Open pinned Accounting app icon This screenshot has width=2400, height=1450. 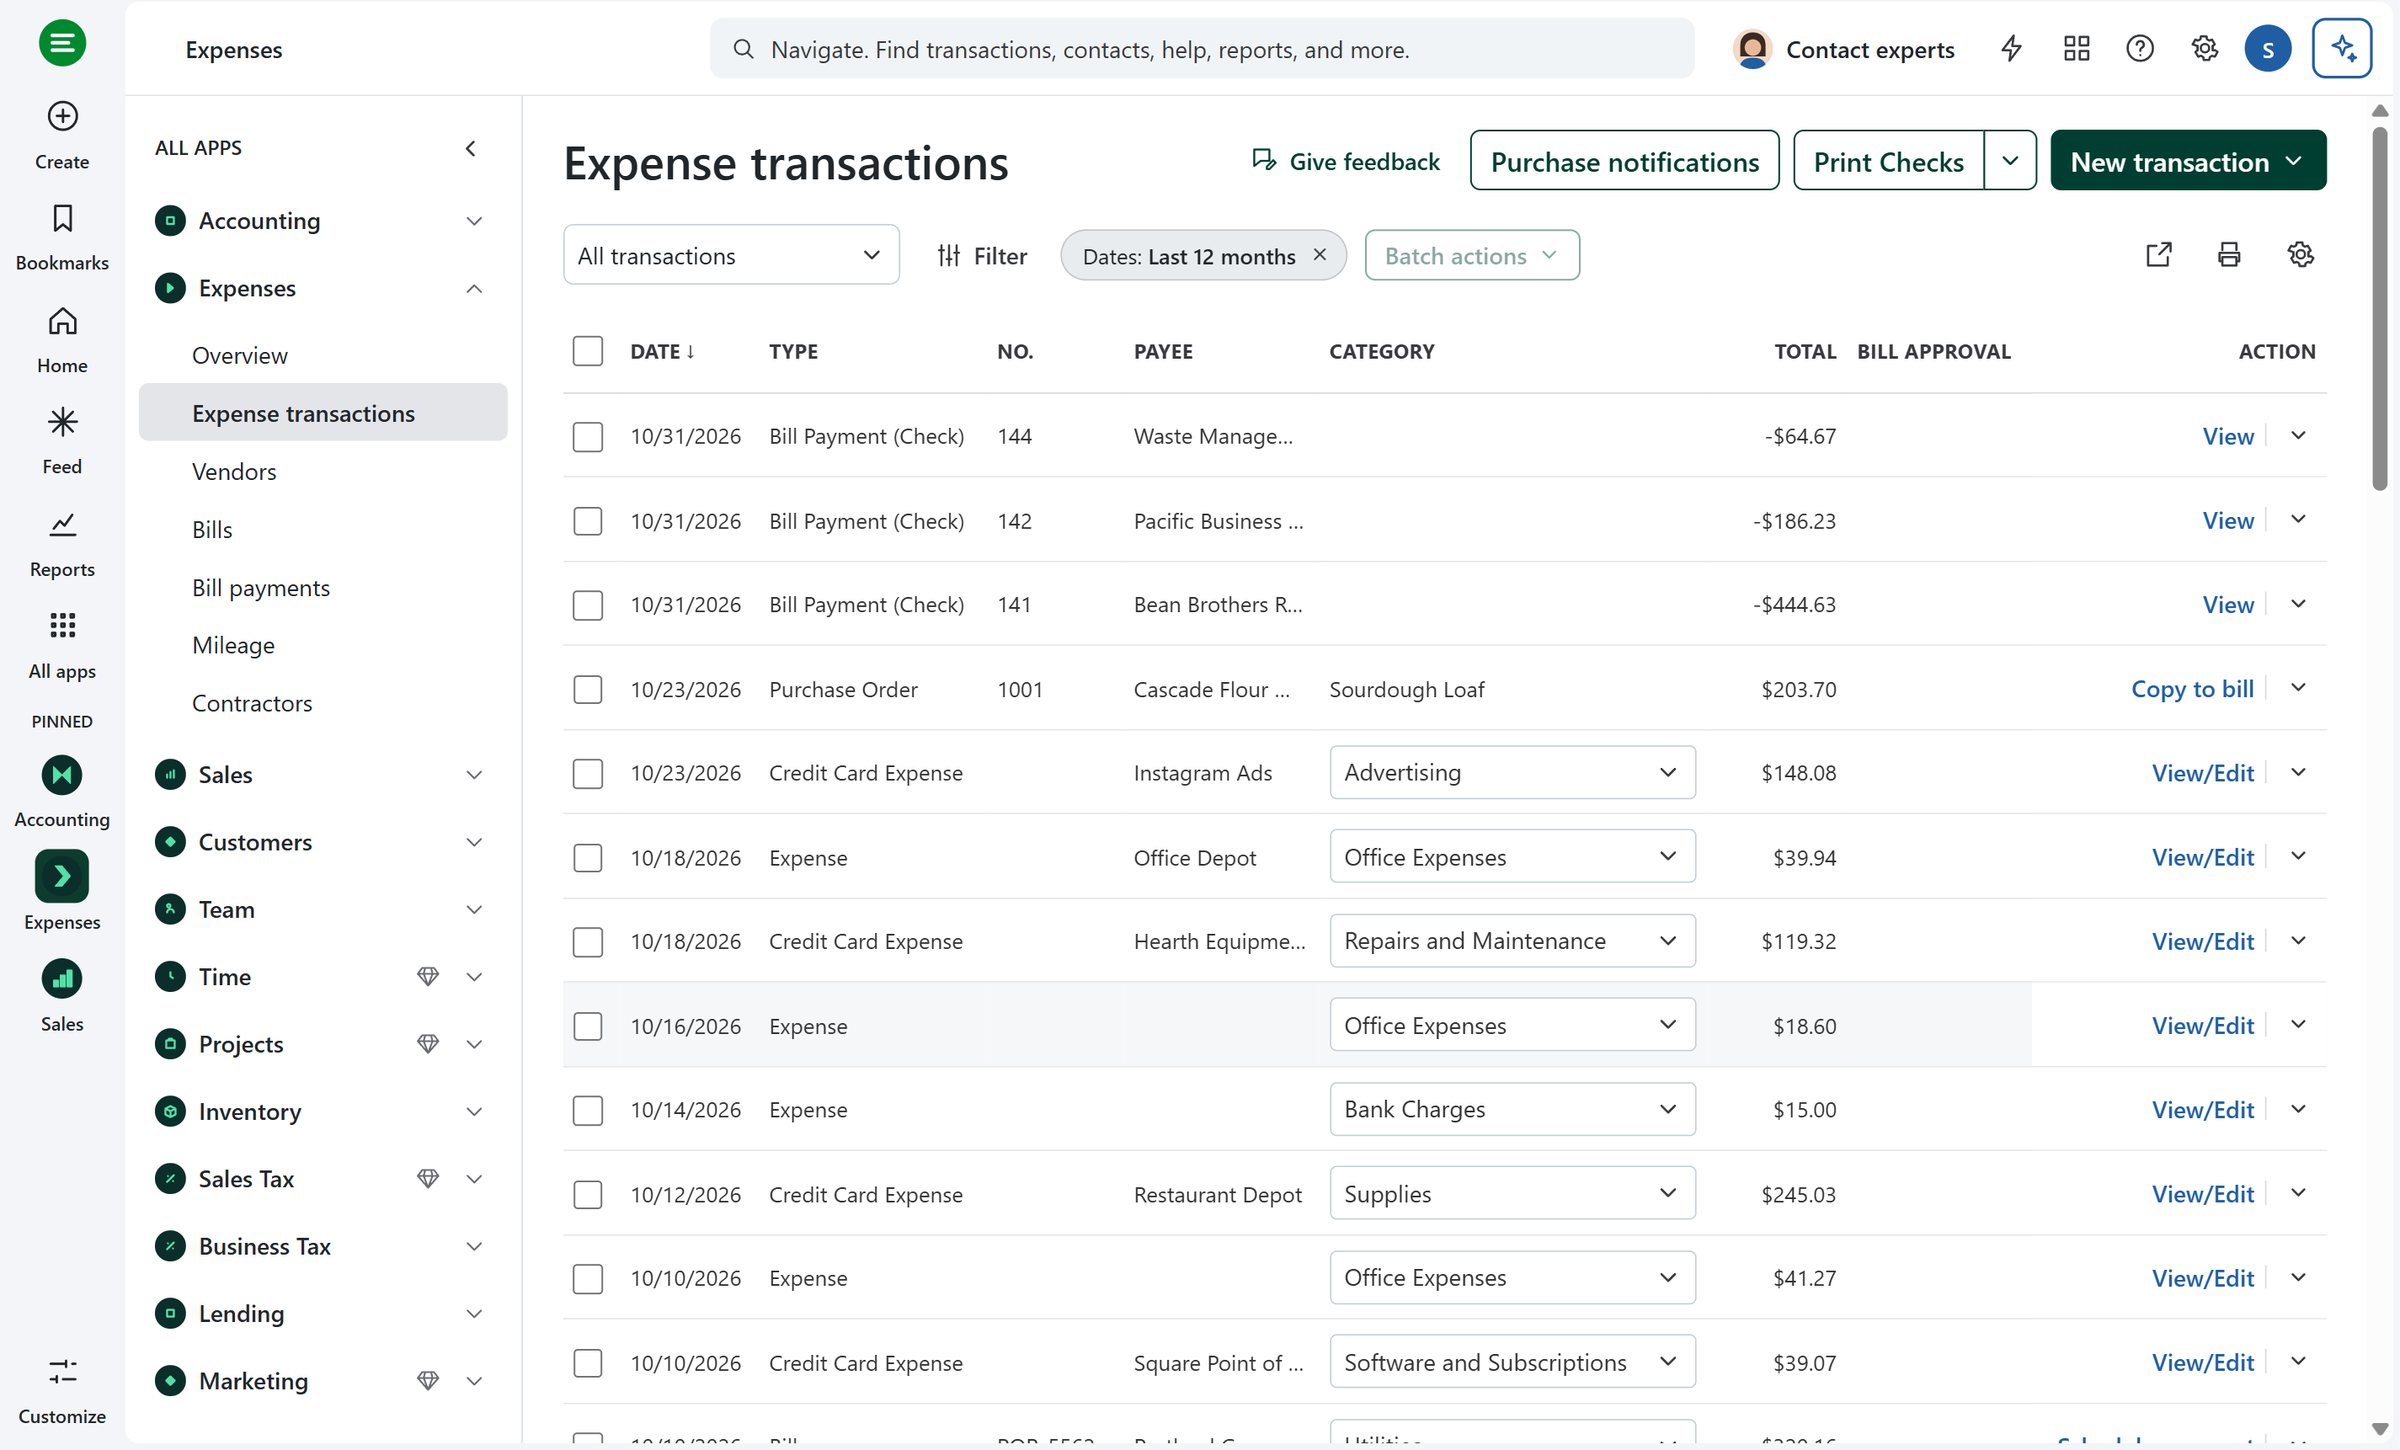(x=62, y=775)
